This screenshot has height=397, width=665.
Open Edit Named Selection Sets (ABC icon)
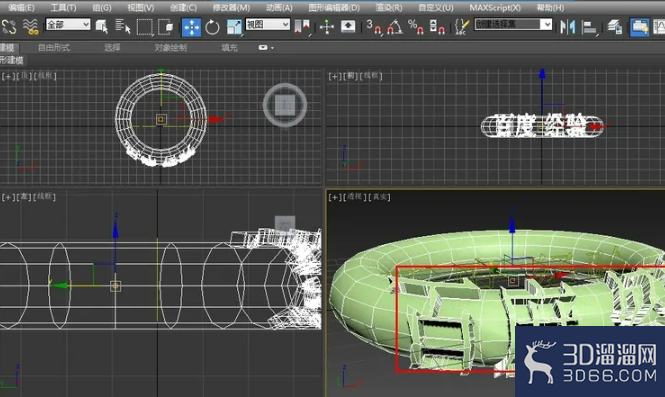pos(462,27)
